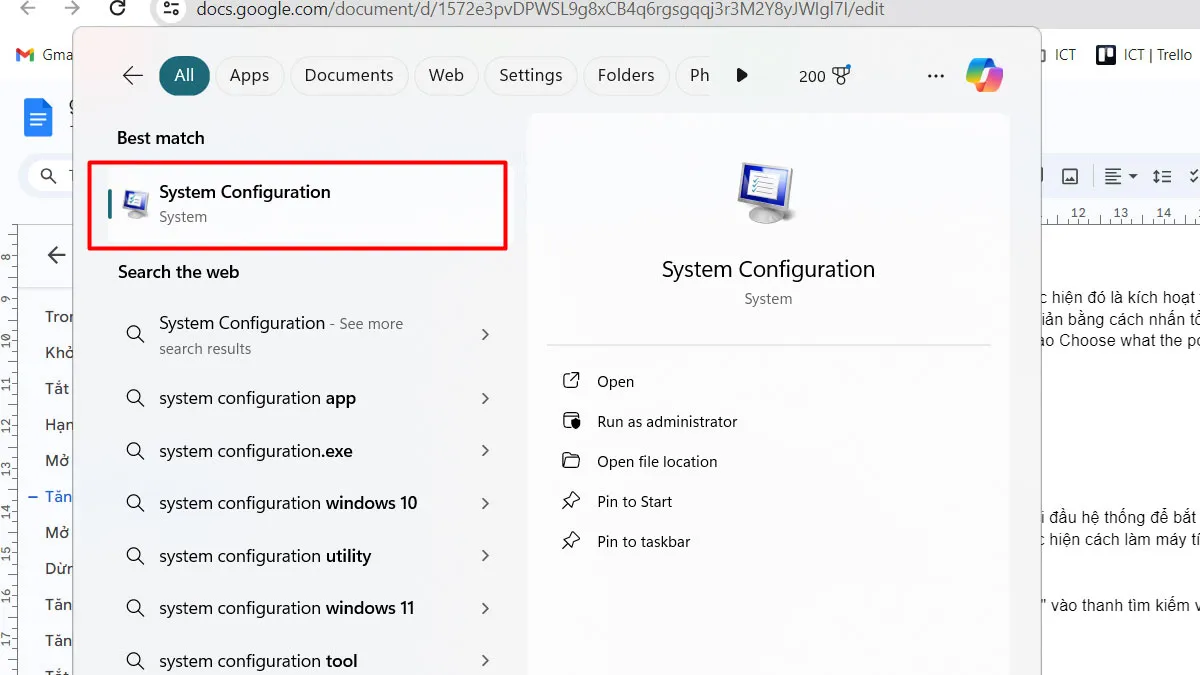Image resolution: width=1200 pixels, height=675 pixels.
Task: Click the magnifier icon beside system configuration.exe
Action: click(x=135, y=451)
